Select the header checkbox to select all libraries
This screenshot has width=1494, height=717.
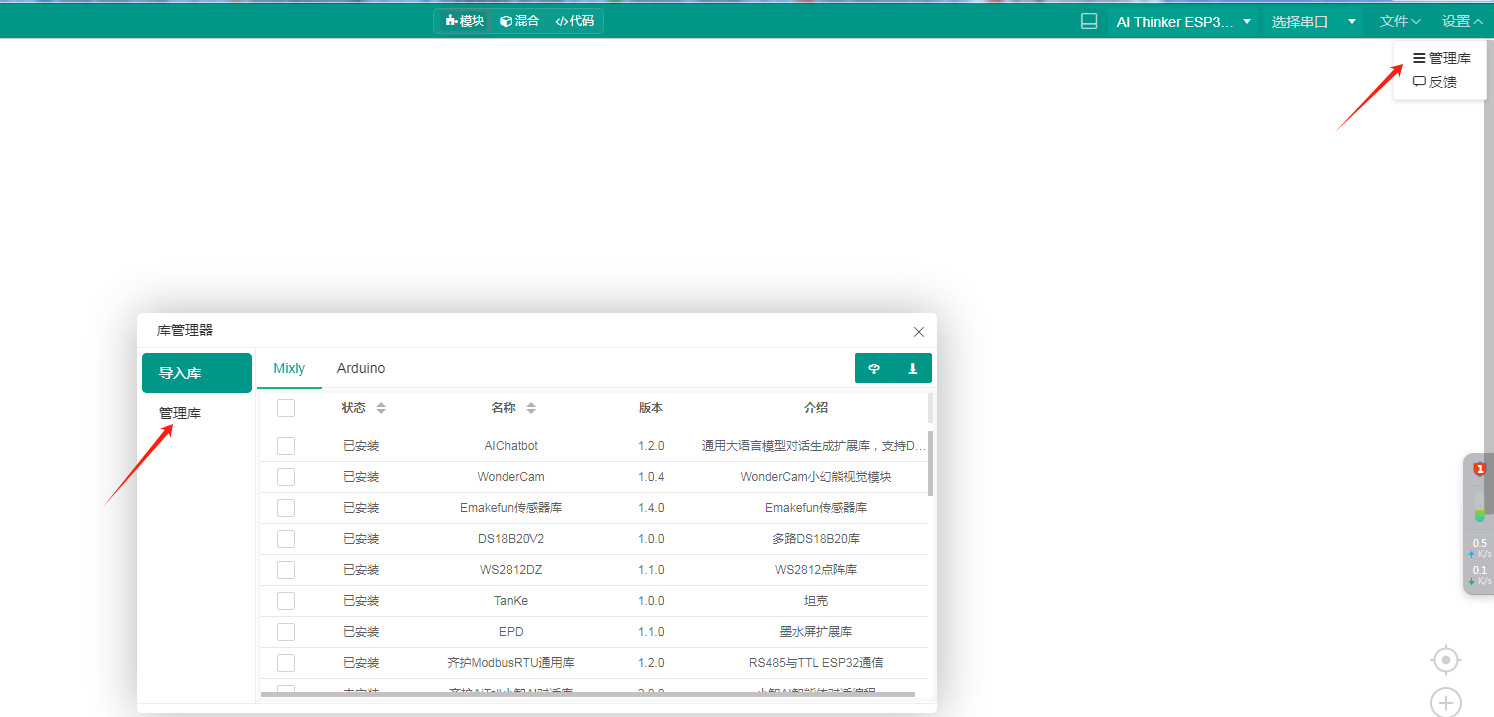[x=286, y=407]
